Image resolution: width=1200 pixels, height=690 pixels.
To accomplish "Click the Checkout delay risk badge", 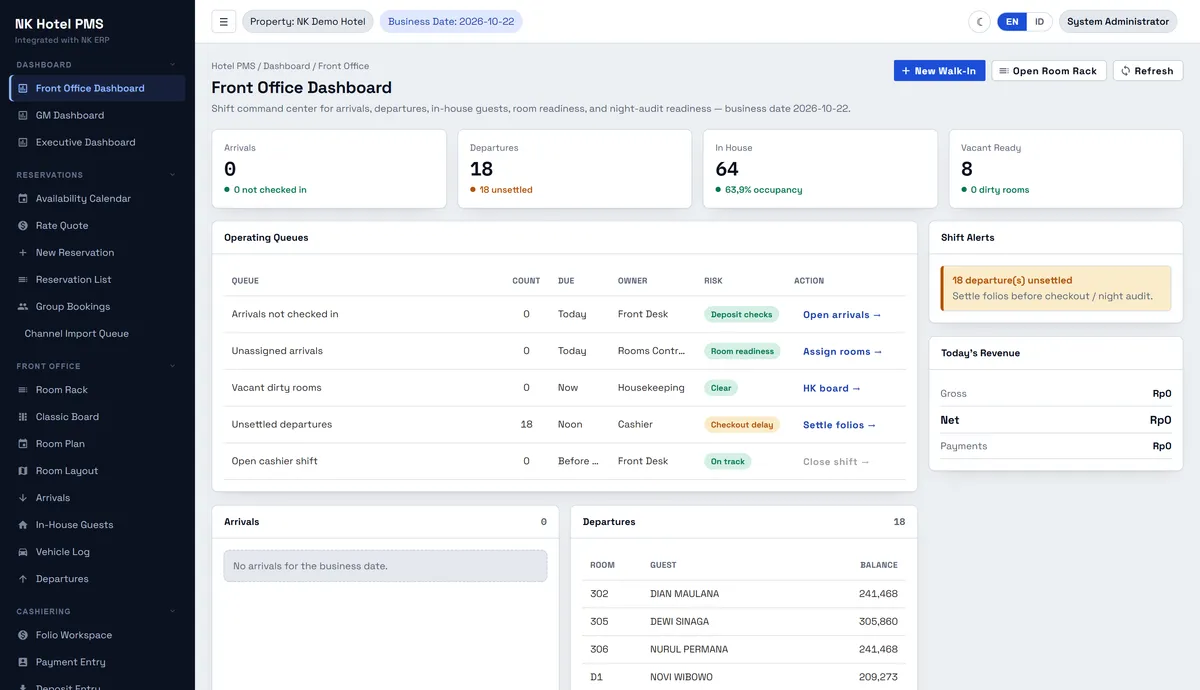I will point(742,425).
